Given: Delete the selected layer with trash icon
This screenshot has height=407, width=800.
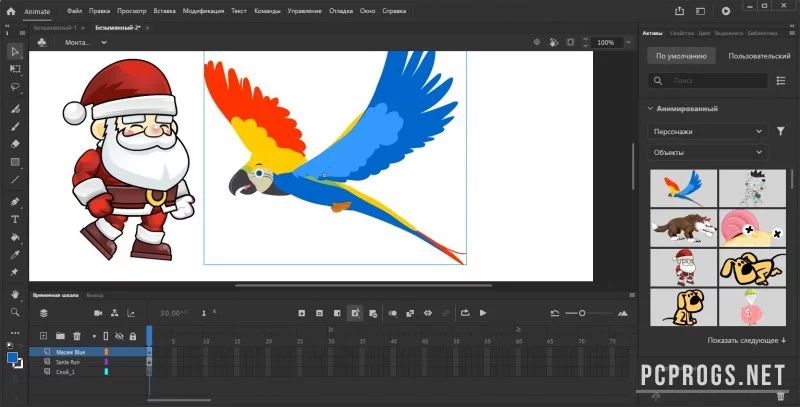Looking at the screenshot, I should point(77,336).
